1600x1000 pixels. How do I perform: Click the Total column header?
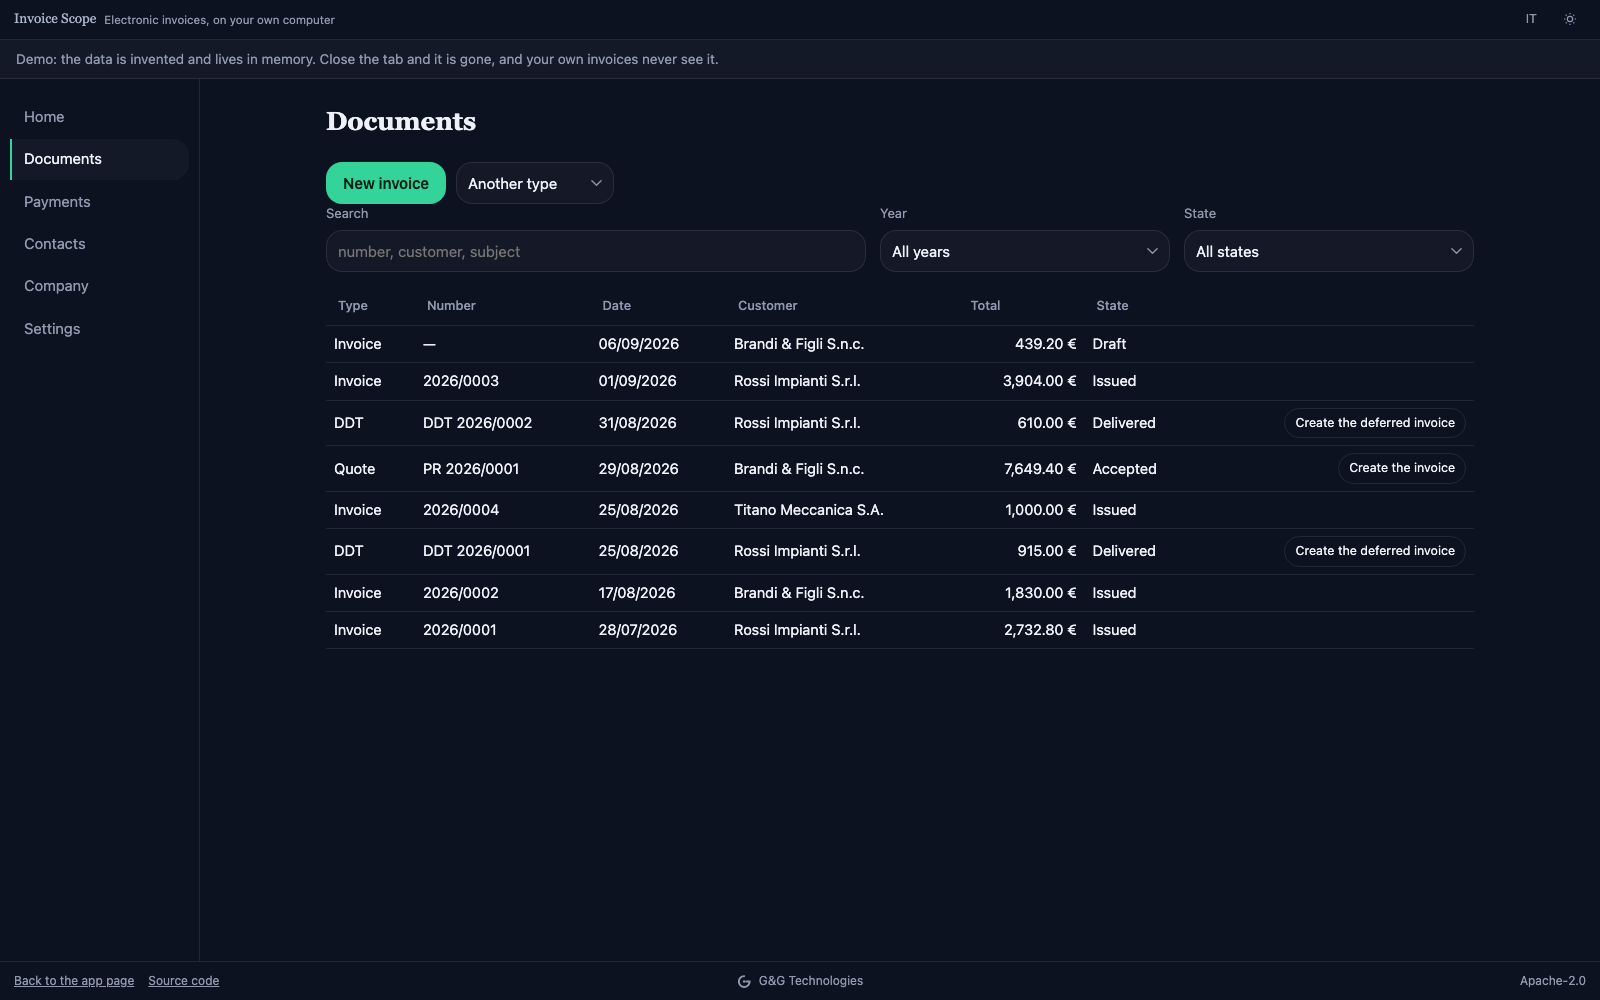point(985,306)
